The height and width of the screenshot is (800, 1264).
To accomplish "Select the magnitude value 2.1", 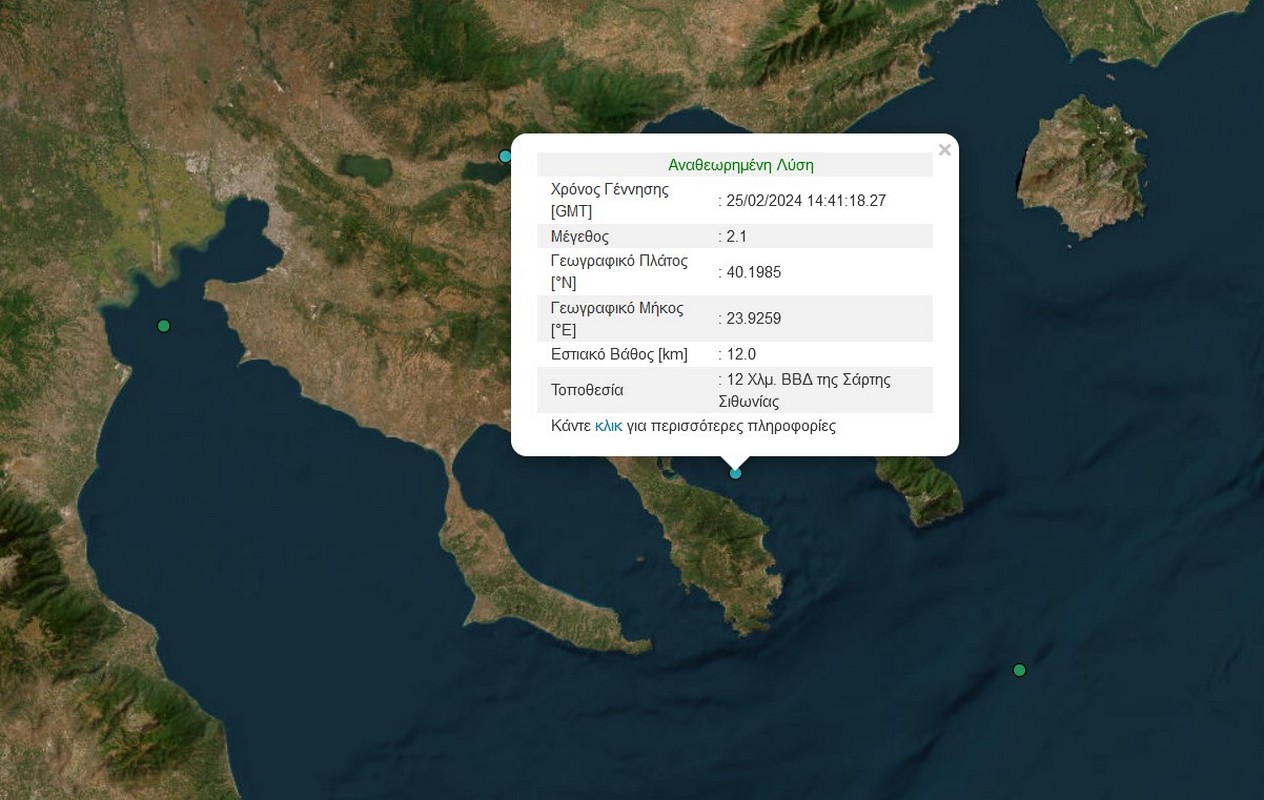I will (737, 237).
